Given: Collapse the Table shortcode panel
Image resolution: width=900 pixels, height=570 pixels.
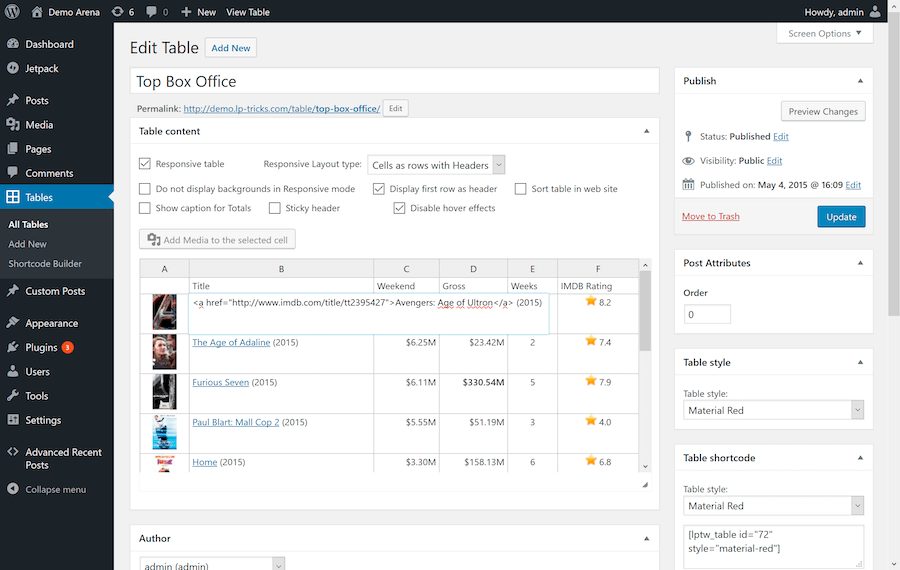Looking at the screenshot, I should tap(860, 457).
